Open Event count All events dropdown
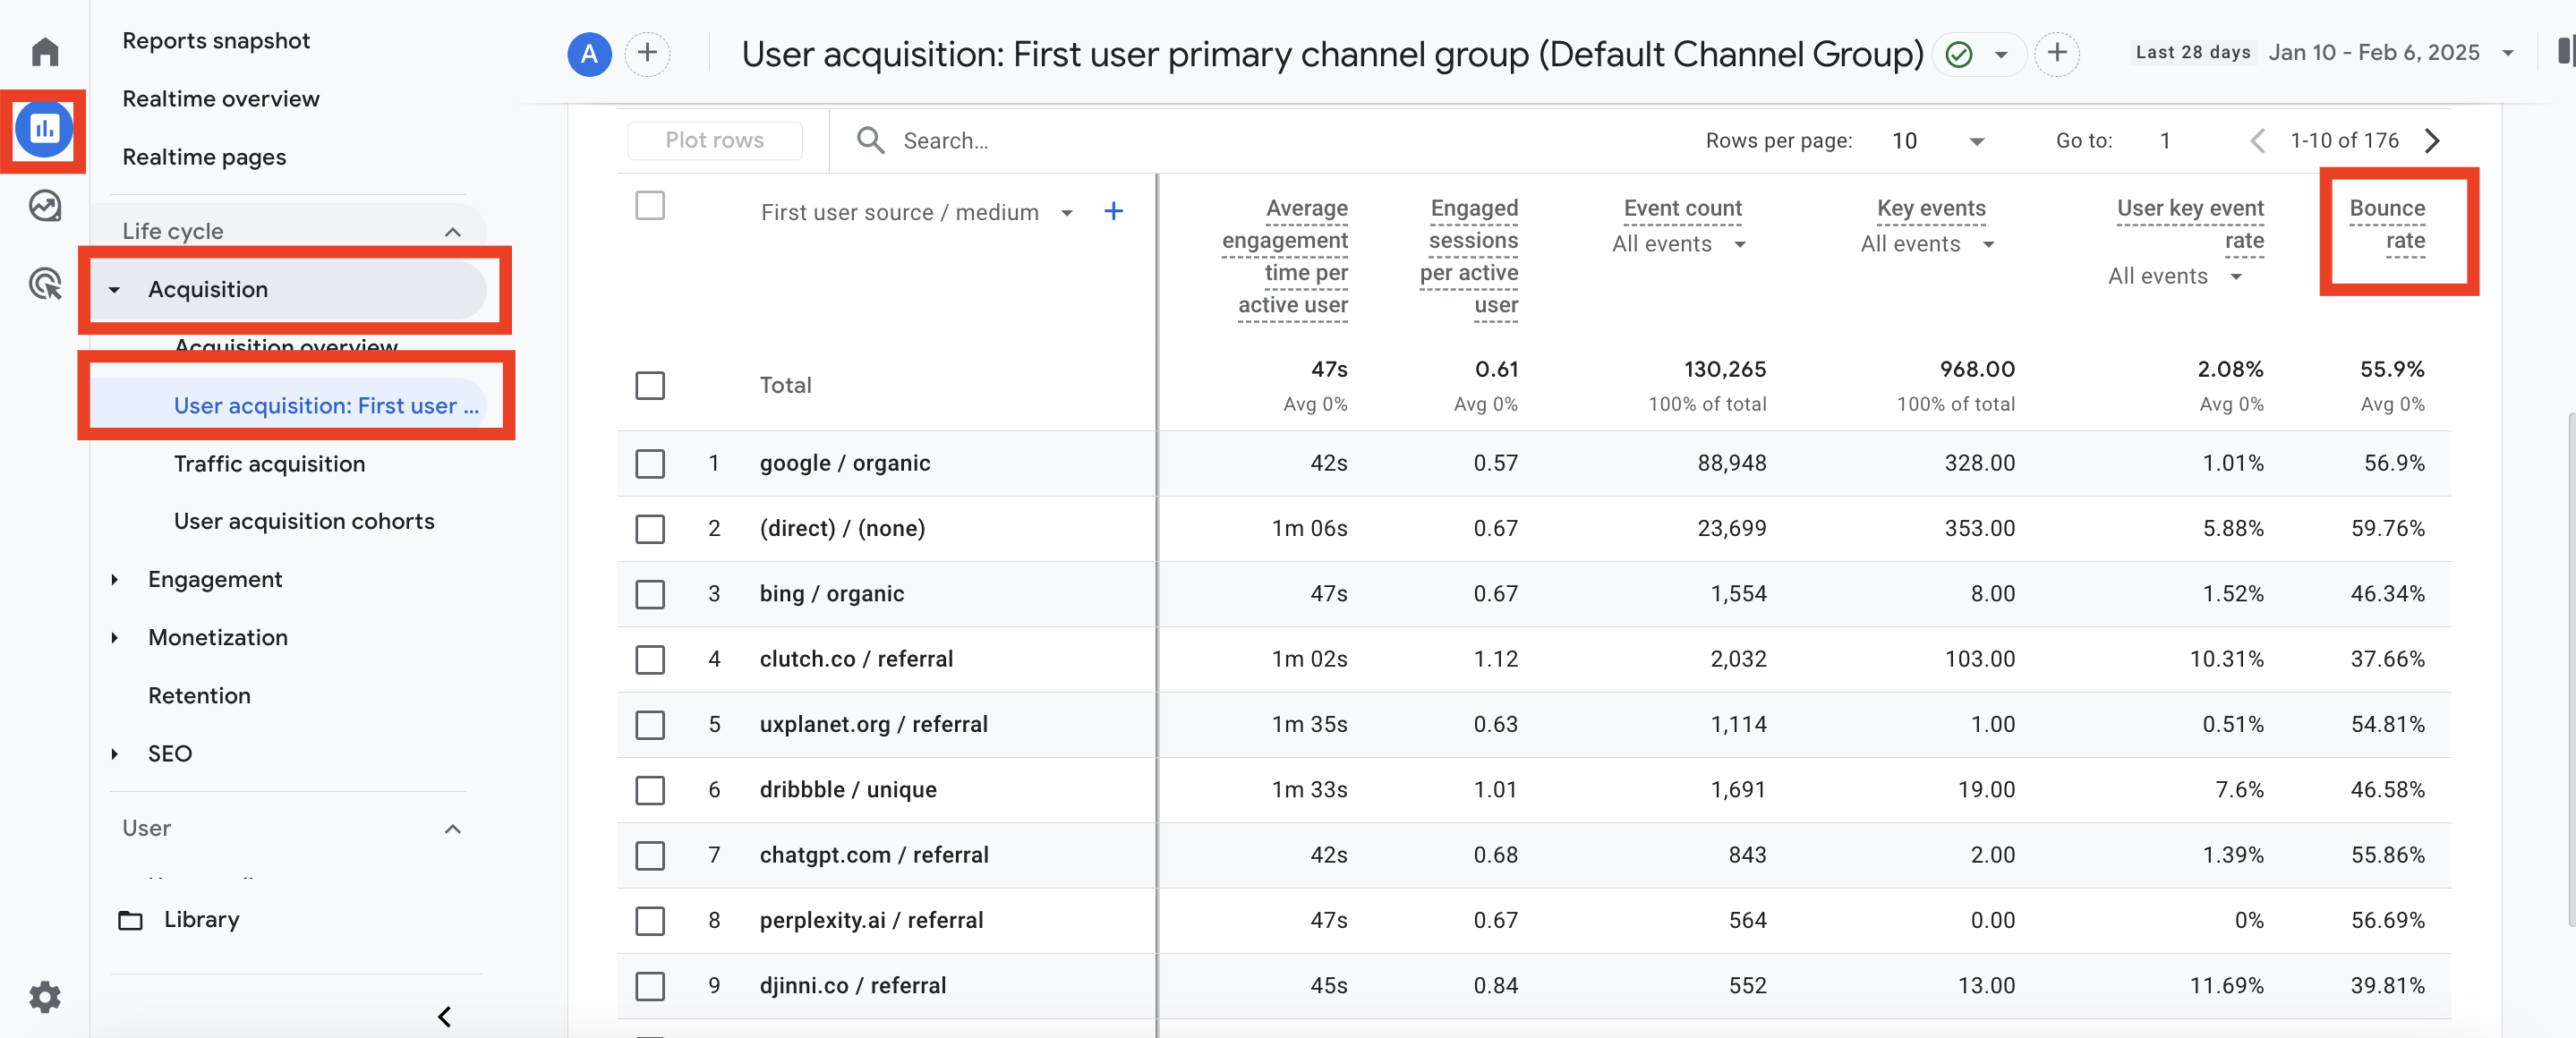Viewport: 2576px width, 1038px height. (x=1678, y=244)
